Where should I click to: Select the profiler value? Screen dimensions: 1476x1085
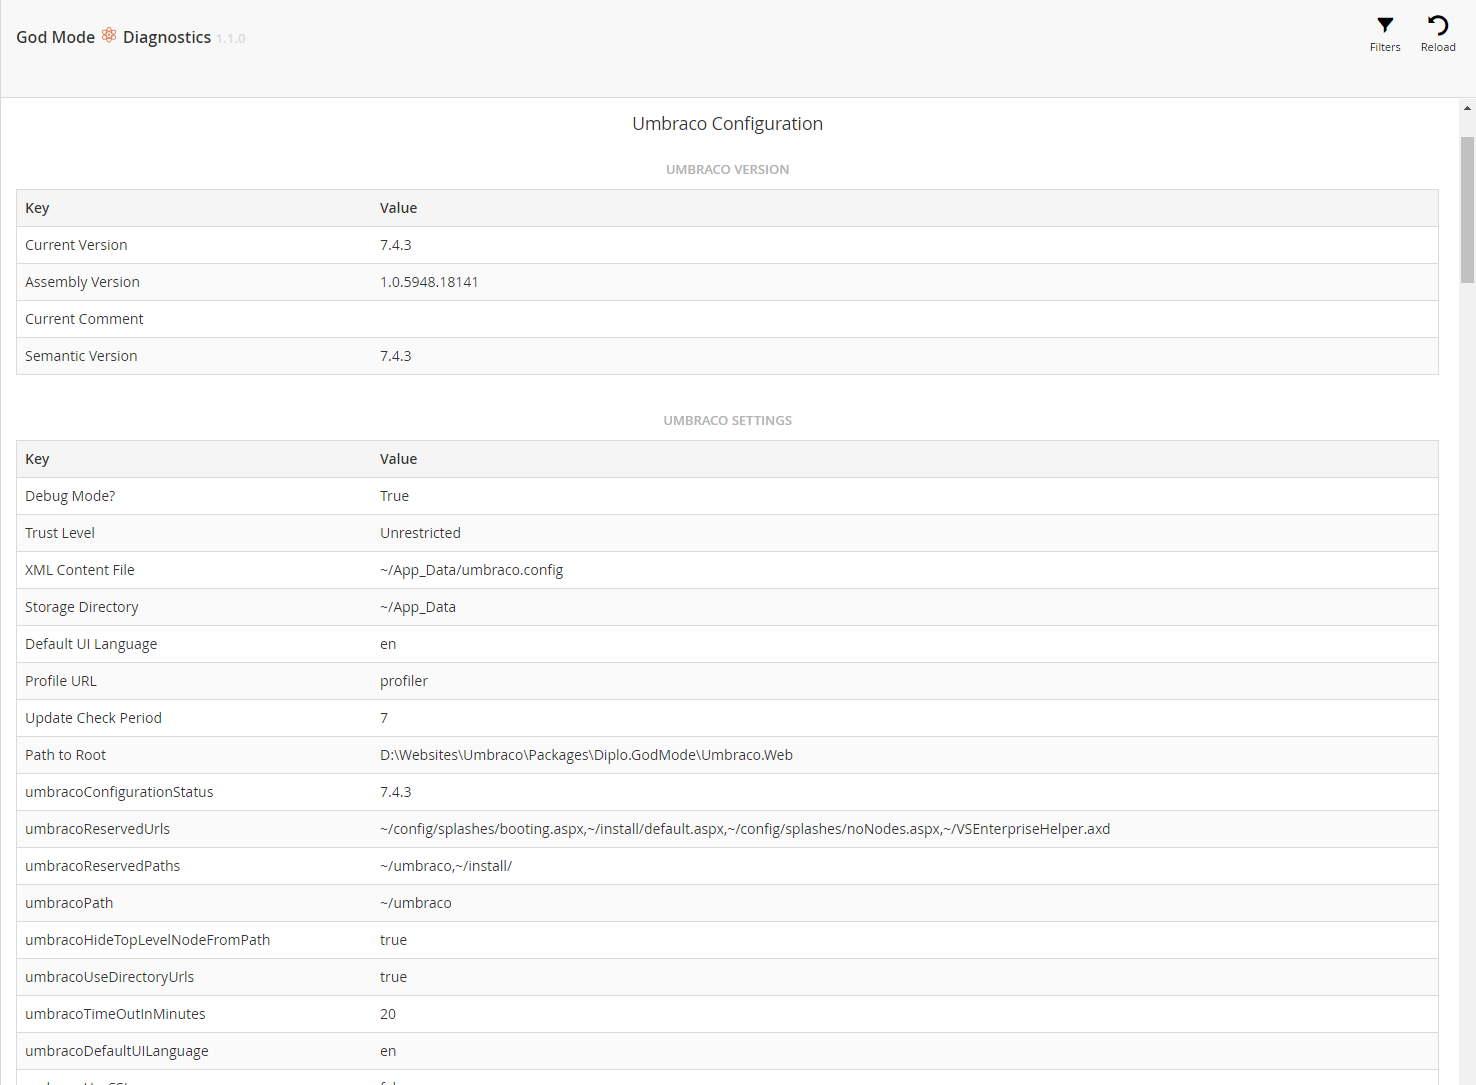[404, 681]
